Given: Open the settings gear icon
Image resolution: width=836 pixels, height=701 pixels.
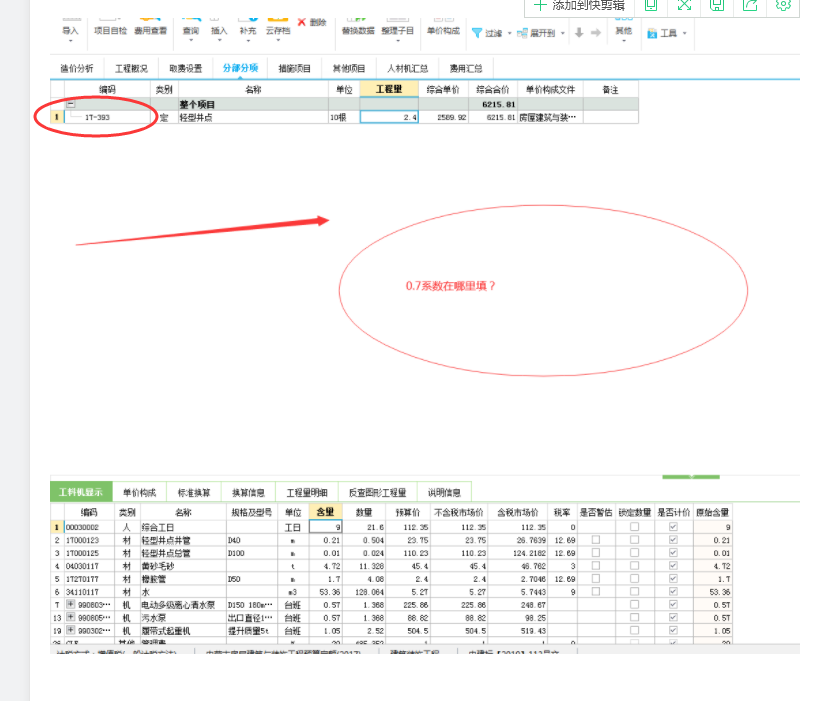Looking at the screenshot, I should coord(783,5).
